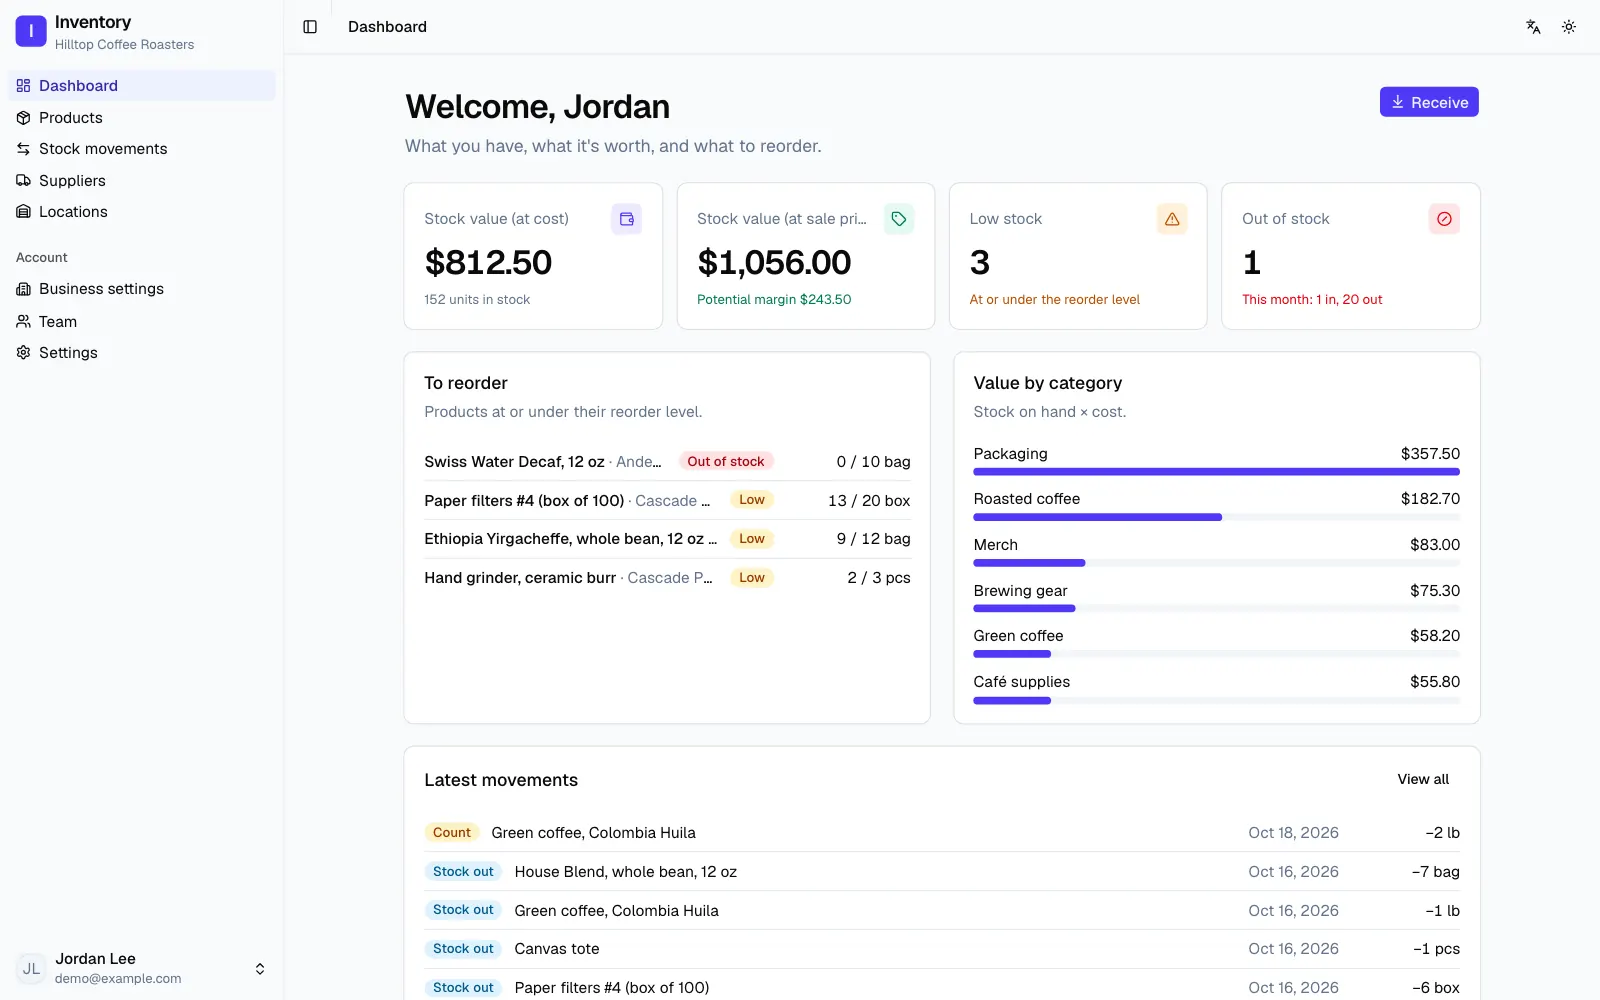Image resolution: width=1600 pixels, height=1000 pixels.
Task: Click the Canvas tote movement row
Action: [942, 949]
